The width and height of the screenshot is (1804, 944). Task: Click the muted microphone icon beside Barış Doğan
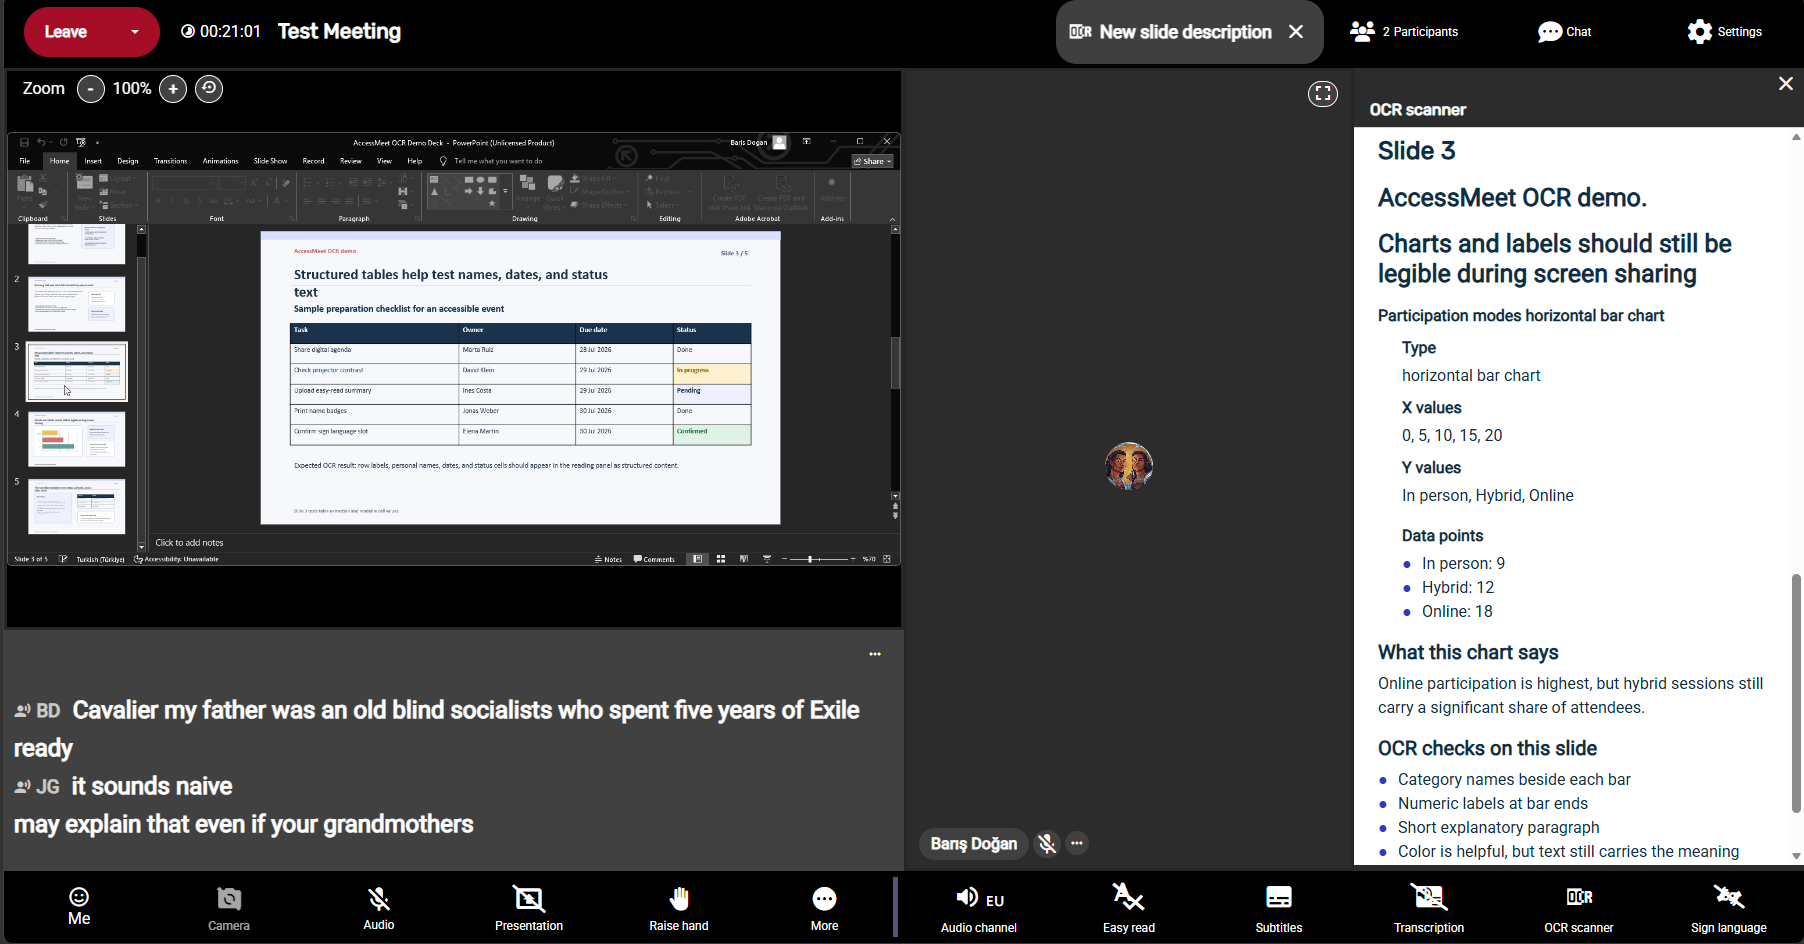[x=1047, y=844]
